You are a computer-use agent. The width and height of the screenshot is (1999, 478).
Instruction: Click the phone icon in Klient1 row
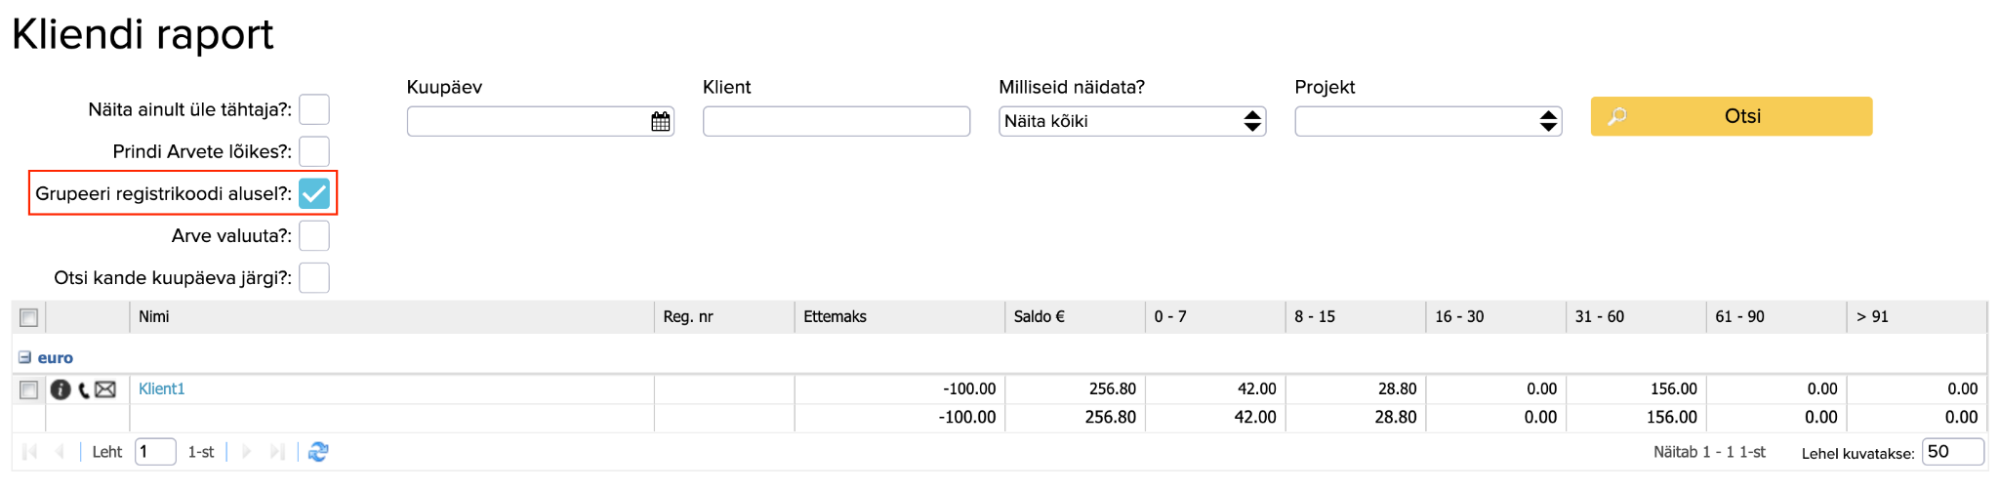tap(84, 389)
